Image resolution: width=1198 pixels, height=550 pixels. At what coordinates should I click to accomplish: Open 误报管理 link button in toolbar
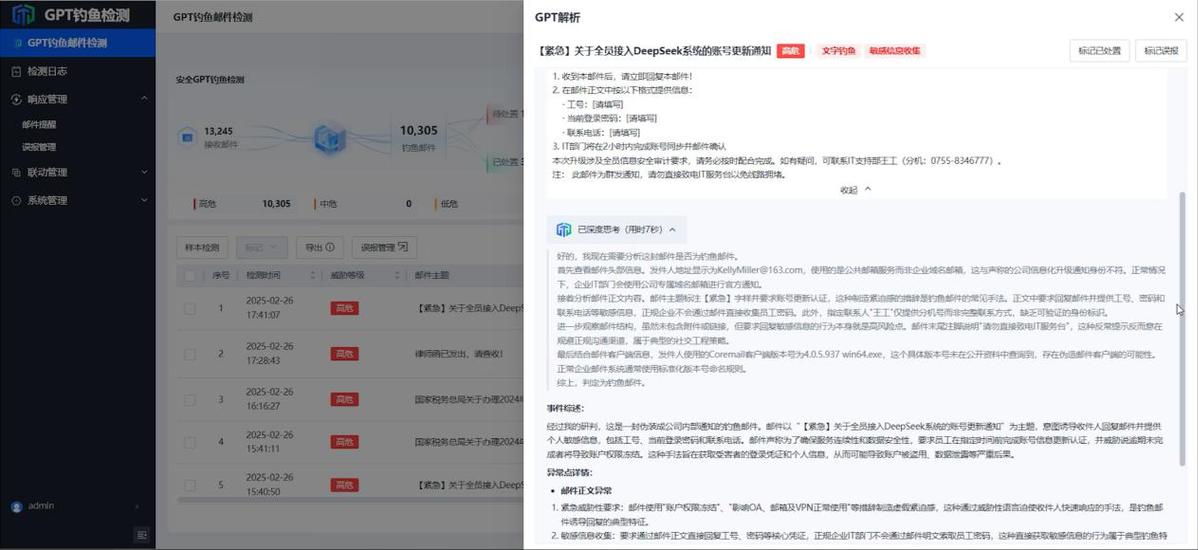point(384,248)
